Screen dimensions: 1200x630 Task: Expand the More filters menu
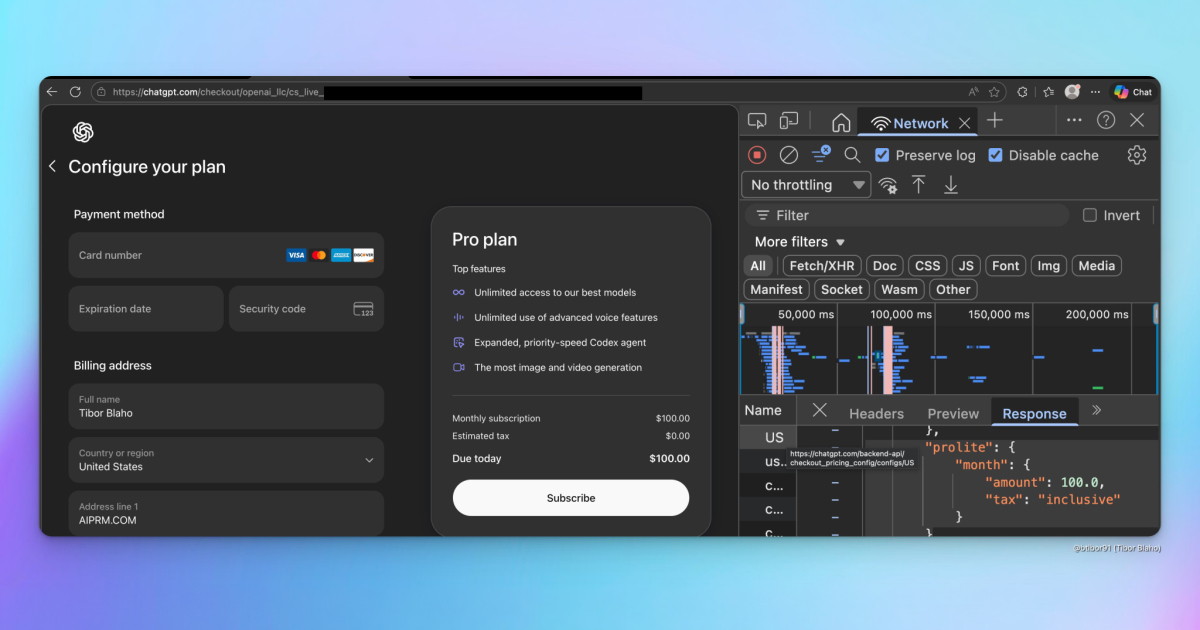(797, 241)
